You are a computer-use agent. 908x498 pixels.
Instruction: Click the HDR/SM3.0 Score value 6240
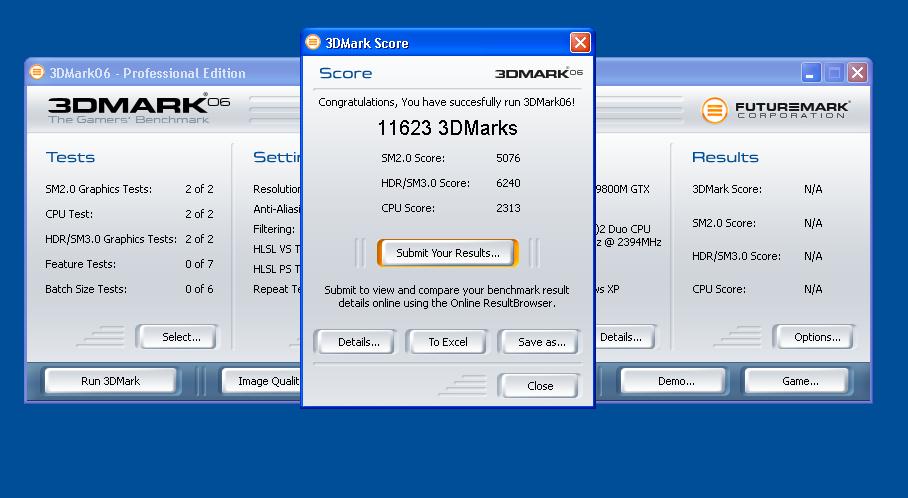[x=508, y=183]
